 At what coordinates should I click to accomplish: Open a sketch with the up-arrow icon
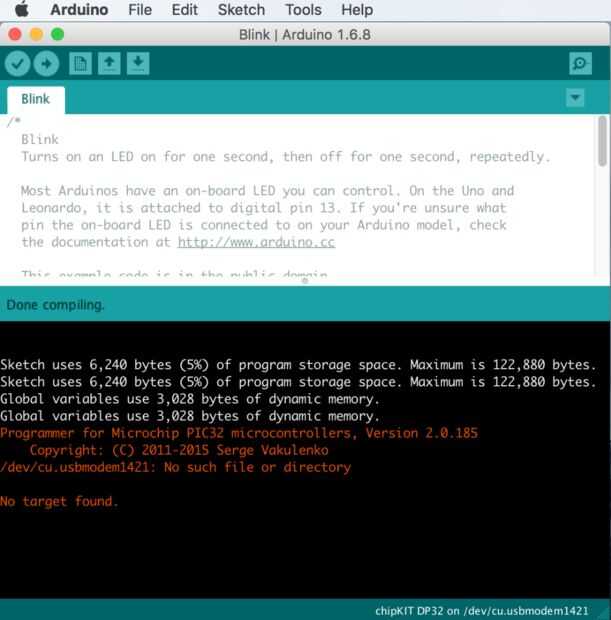[109, 63]
